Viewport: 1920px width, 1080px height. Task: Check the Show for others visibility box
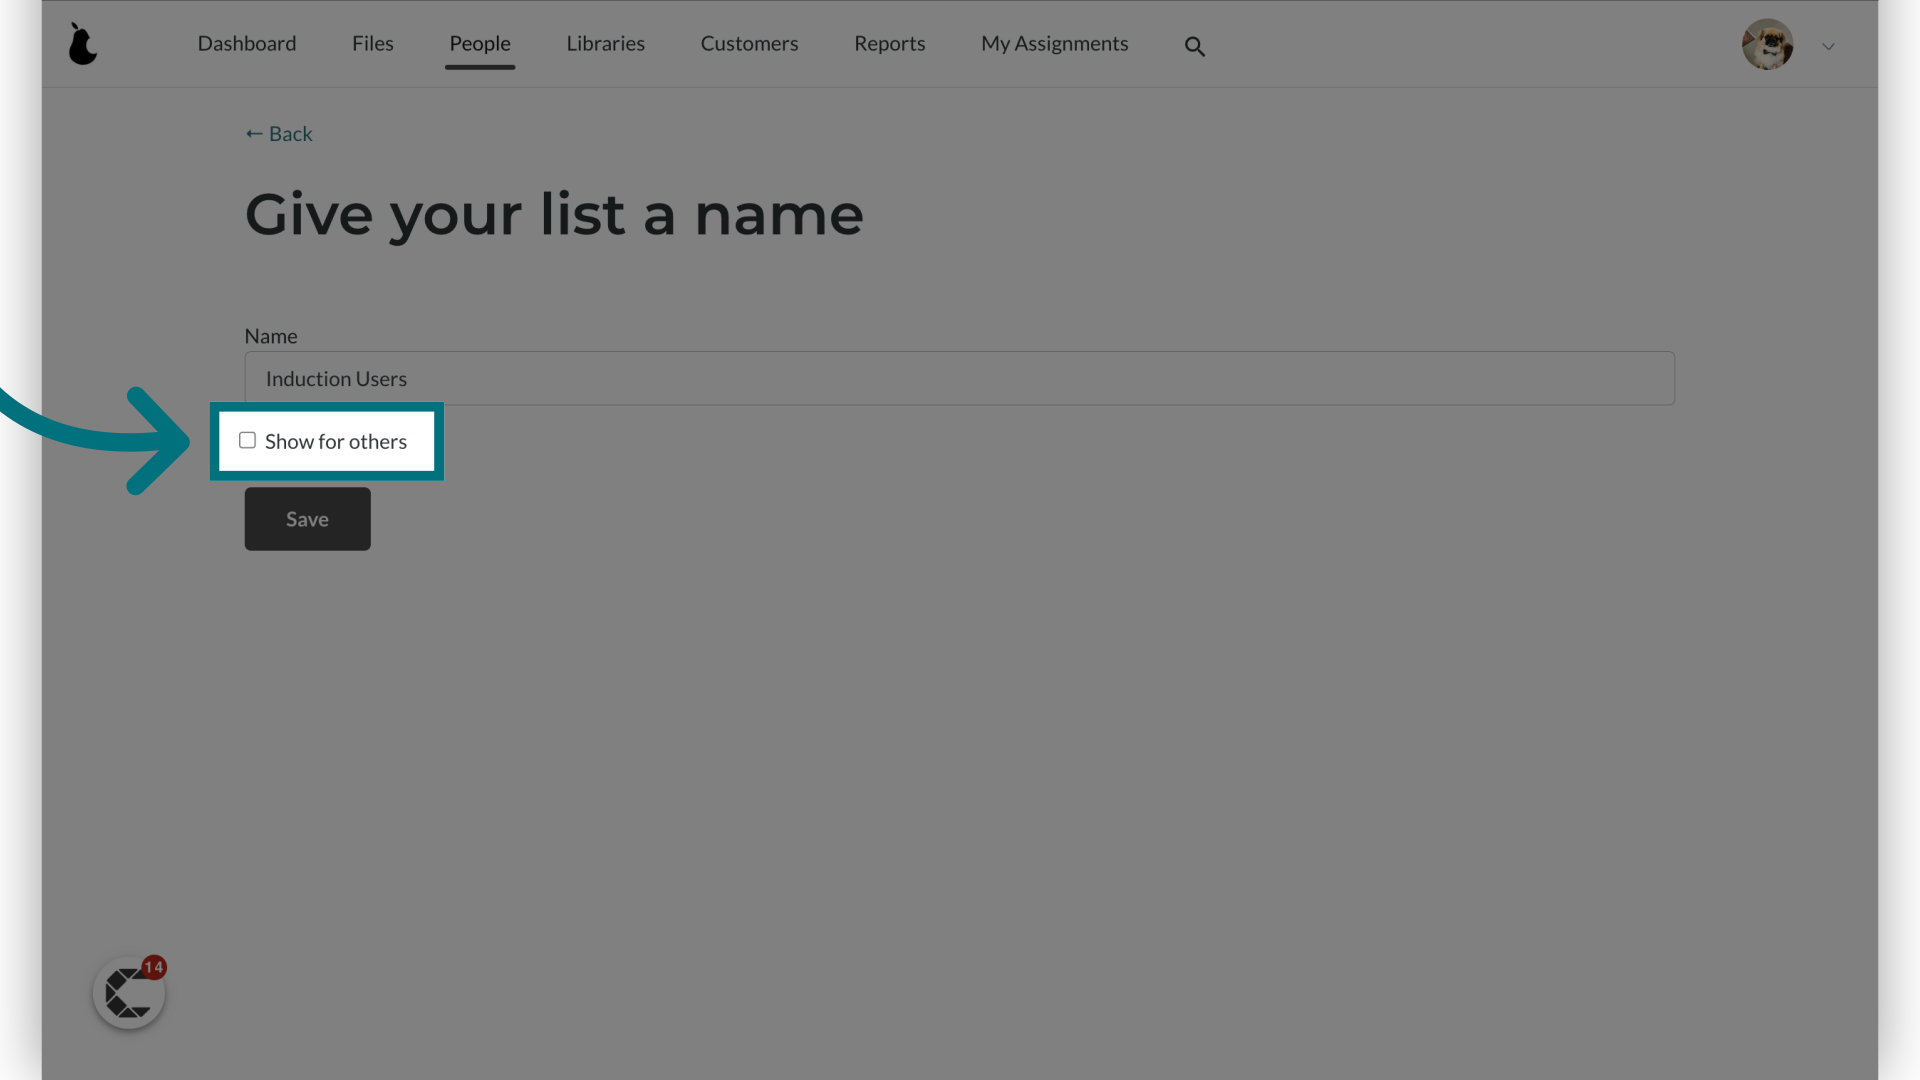[x=247, y=439]
